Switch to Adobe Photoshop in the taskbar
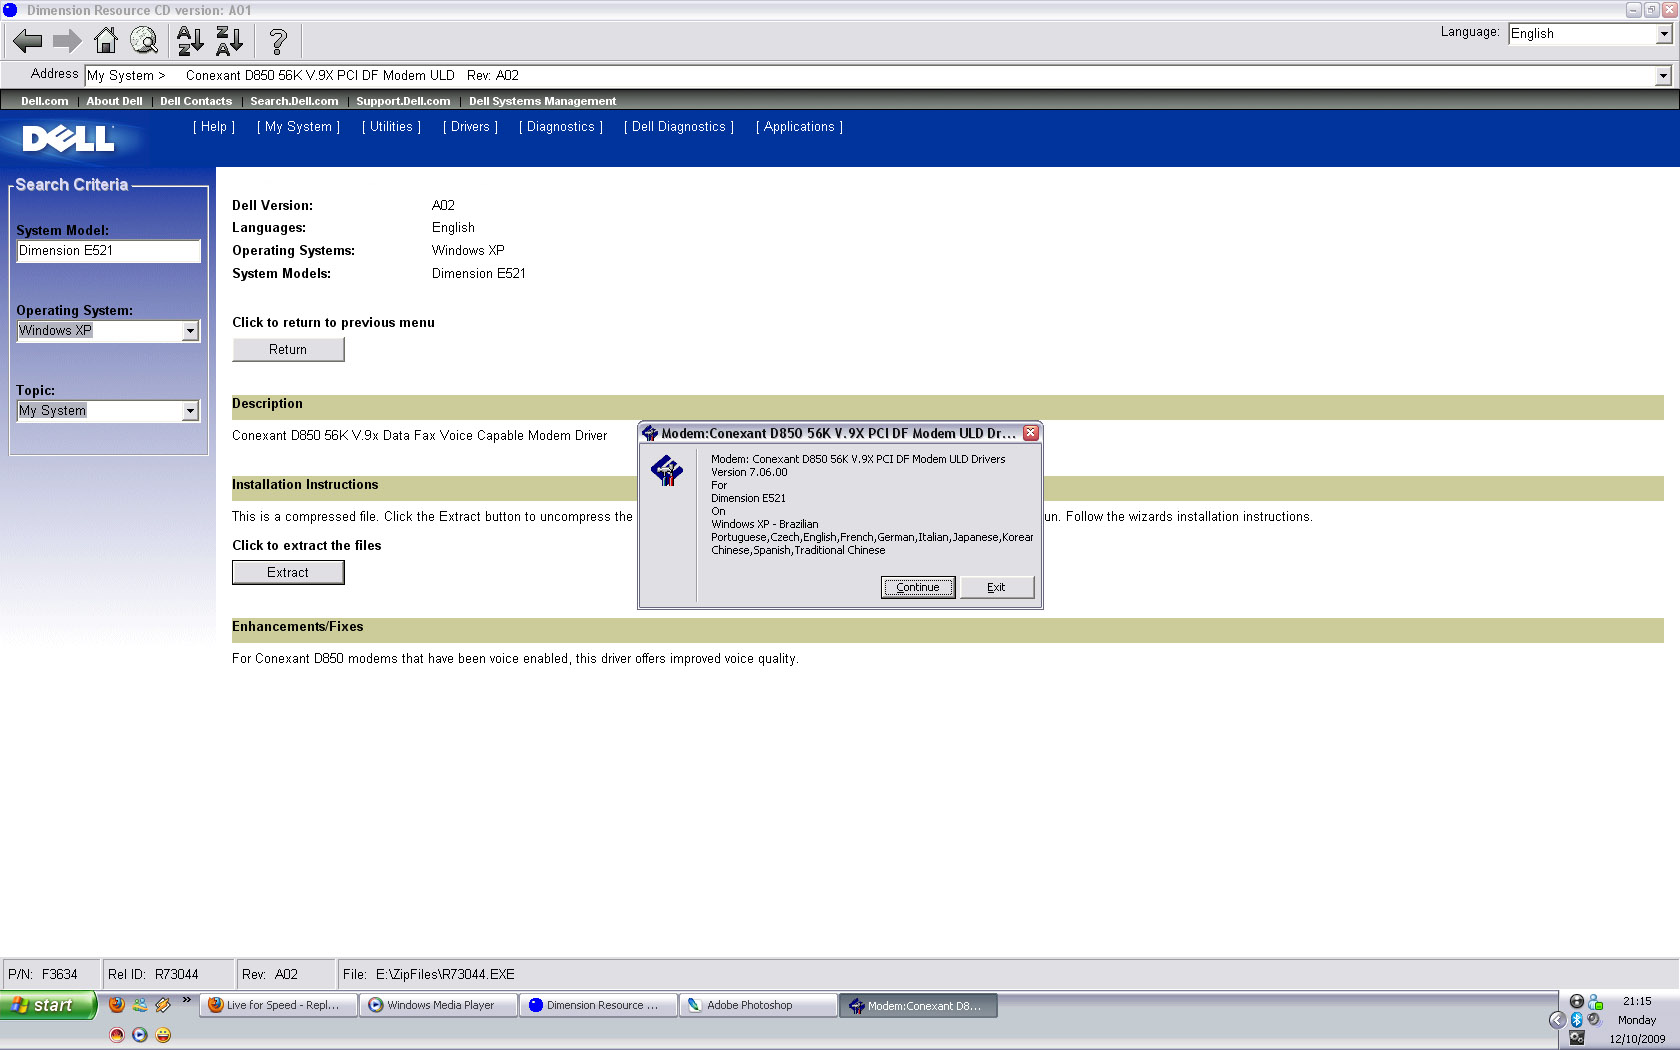 coord(759,1006)
